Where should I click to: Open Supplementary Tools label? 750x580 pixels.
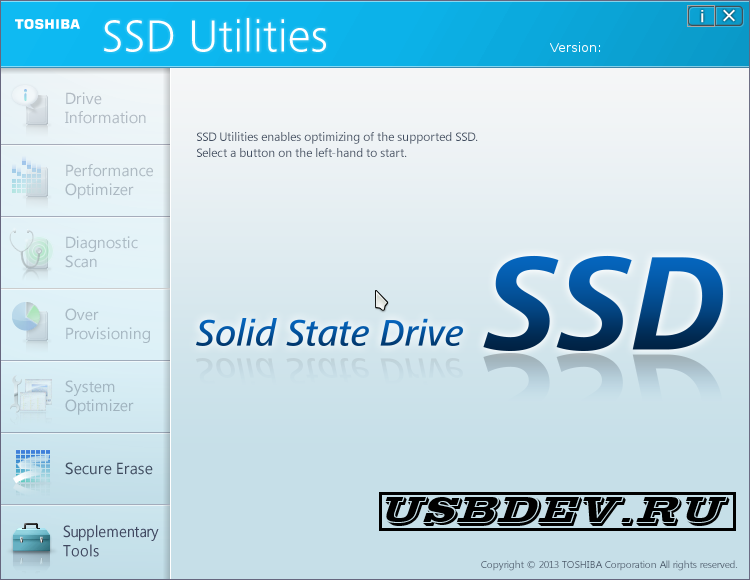tap(110, 541)
